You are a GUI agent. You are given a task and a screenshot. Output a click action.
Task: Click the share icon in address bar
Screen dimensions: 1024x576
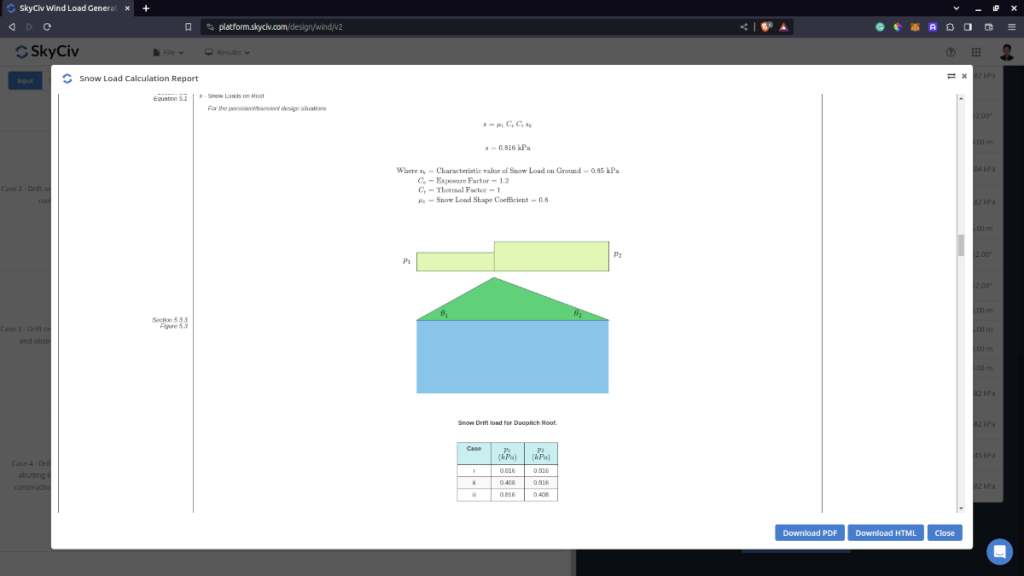pos(743,26)
